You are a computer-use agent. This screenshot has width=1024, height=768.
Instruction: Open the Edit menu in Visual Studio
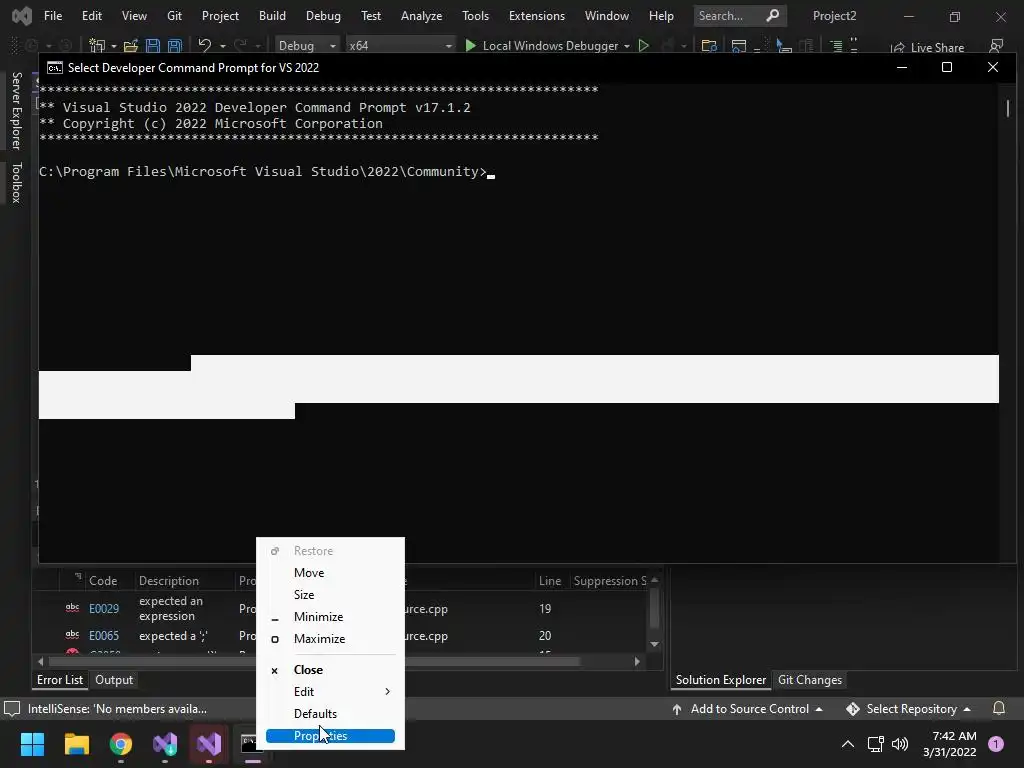pos(91,16)
